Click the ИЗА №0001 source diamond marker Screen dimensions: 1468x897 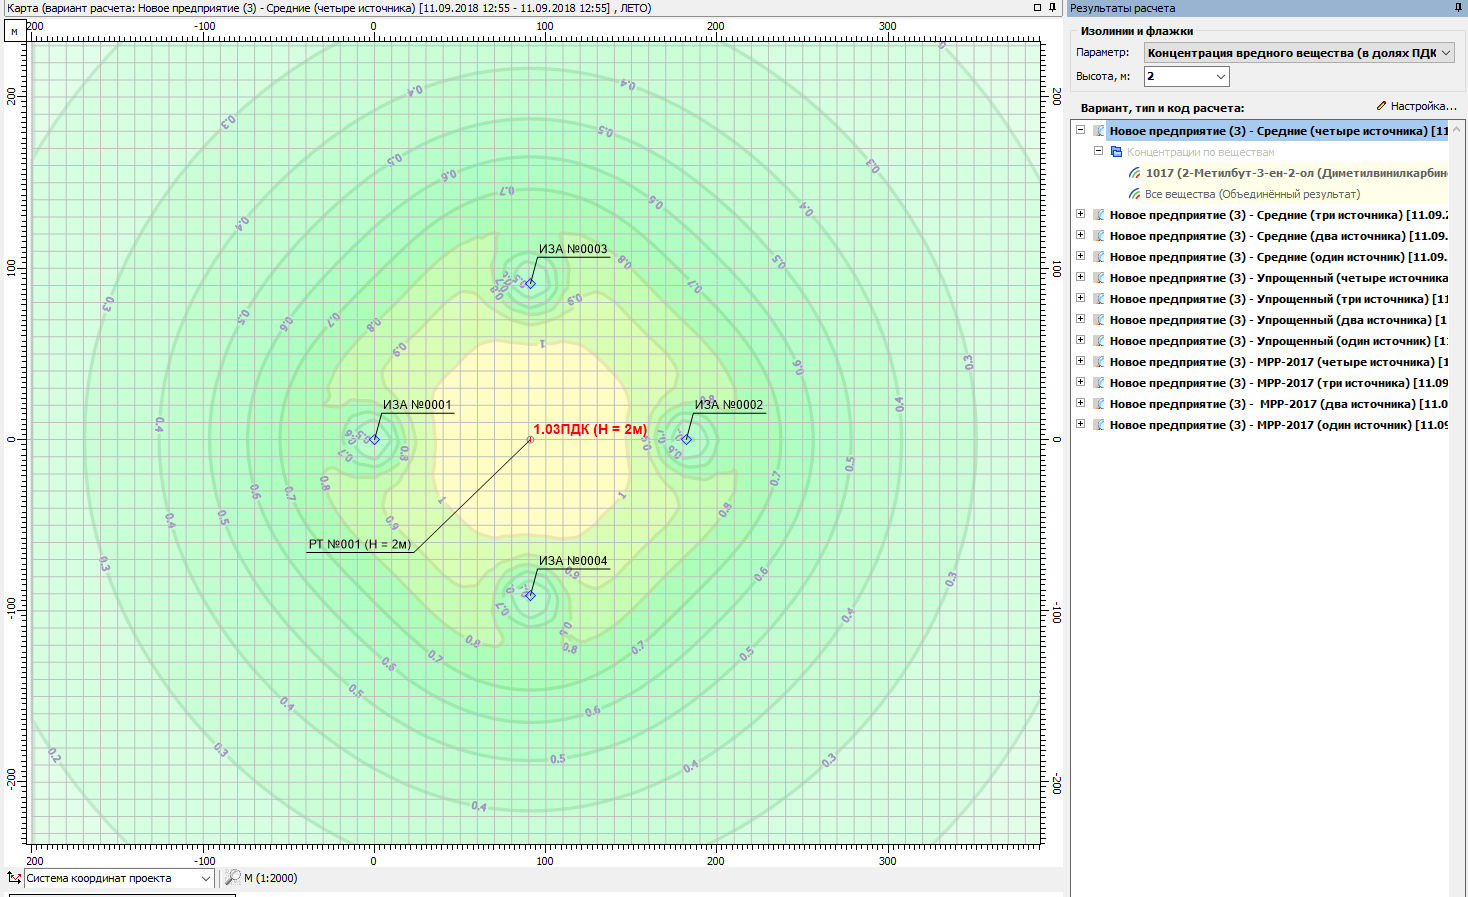375,440
